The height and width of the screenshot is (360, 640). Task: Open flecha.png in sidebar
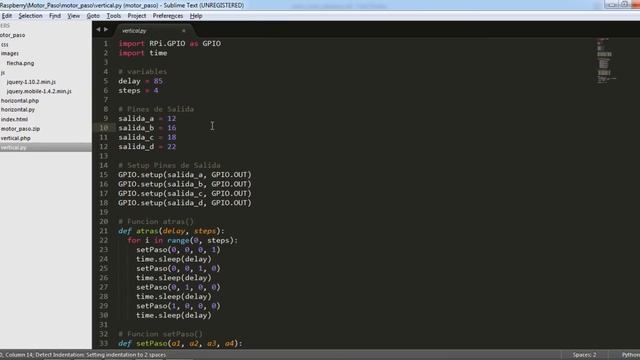[x=20, y=63]
